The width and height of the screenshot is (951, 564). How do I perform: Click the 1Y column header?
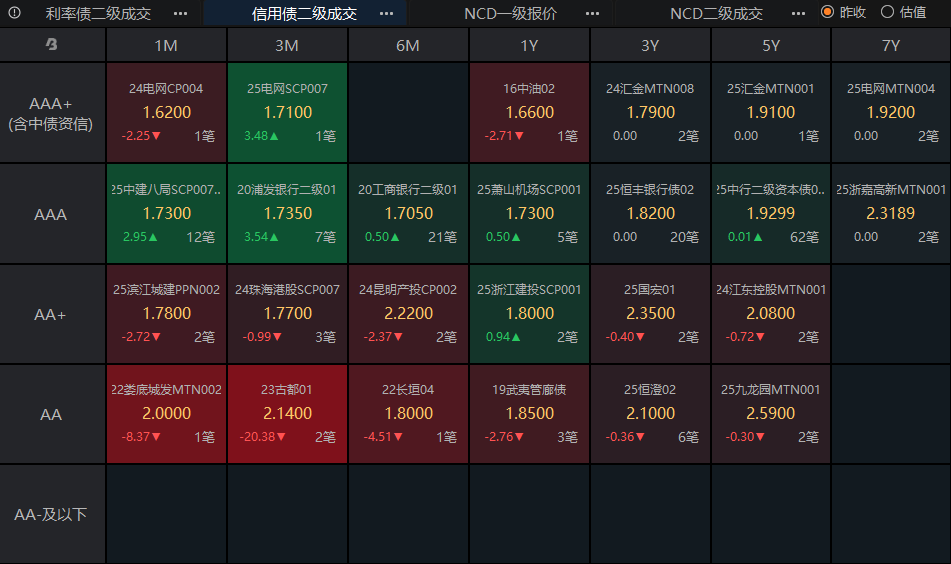[x=529, y=45]
